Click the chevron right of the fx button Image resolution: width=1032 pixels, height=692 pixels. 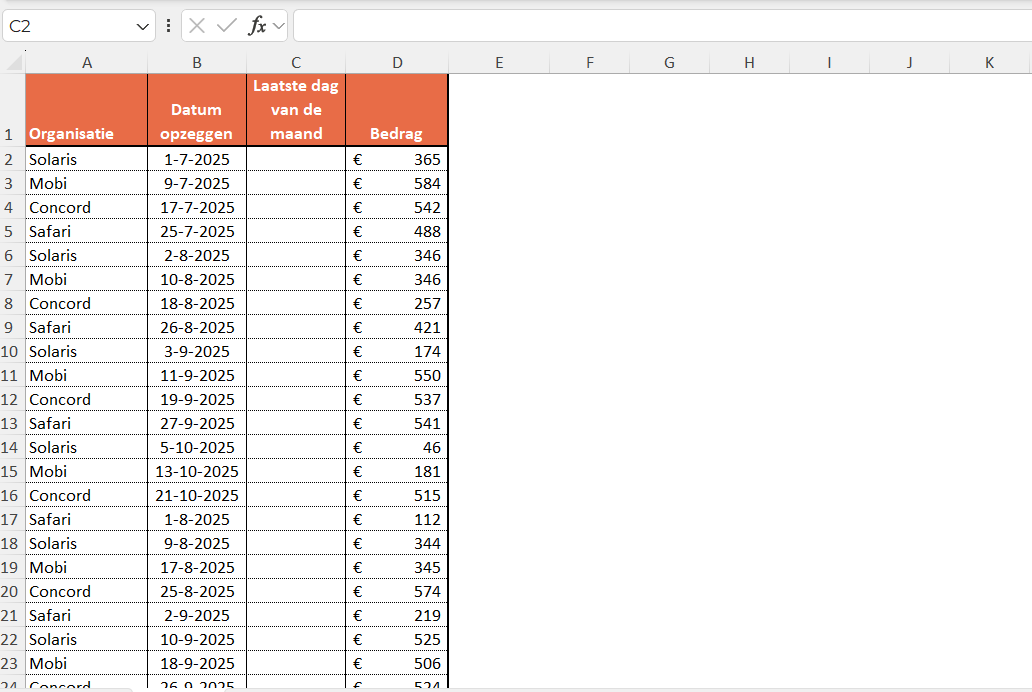click(x=278, y=25)
